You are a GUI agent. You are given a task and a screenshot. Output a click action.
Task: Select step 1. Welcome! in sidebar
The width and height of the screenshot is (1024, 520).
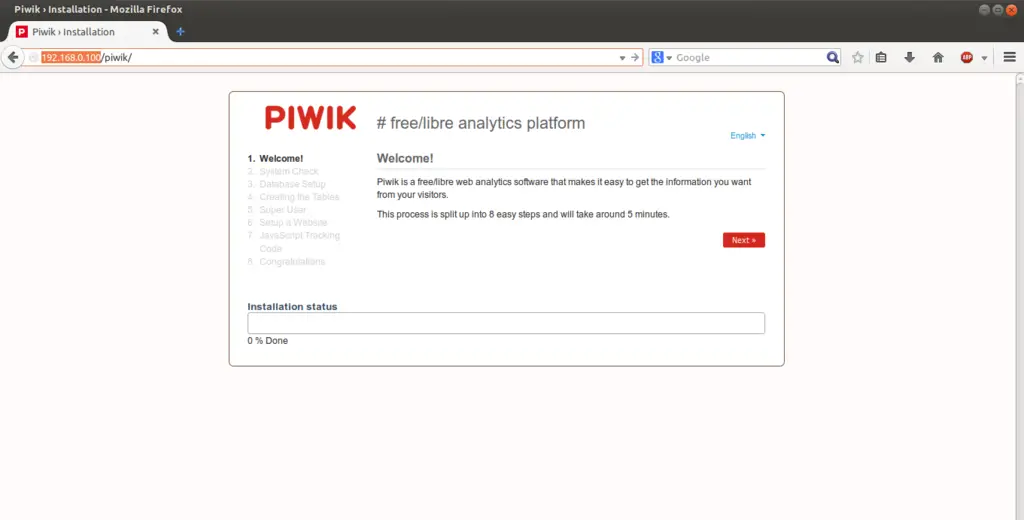point(275,158)
